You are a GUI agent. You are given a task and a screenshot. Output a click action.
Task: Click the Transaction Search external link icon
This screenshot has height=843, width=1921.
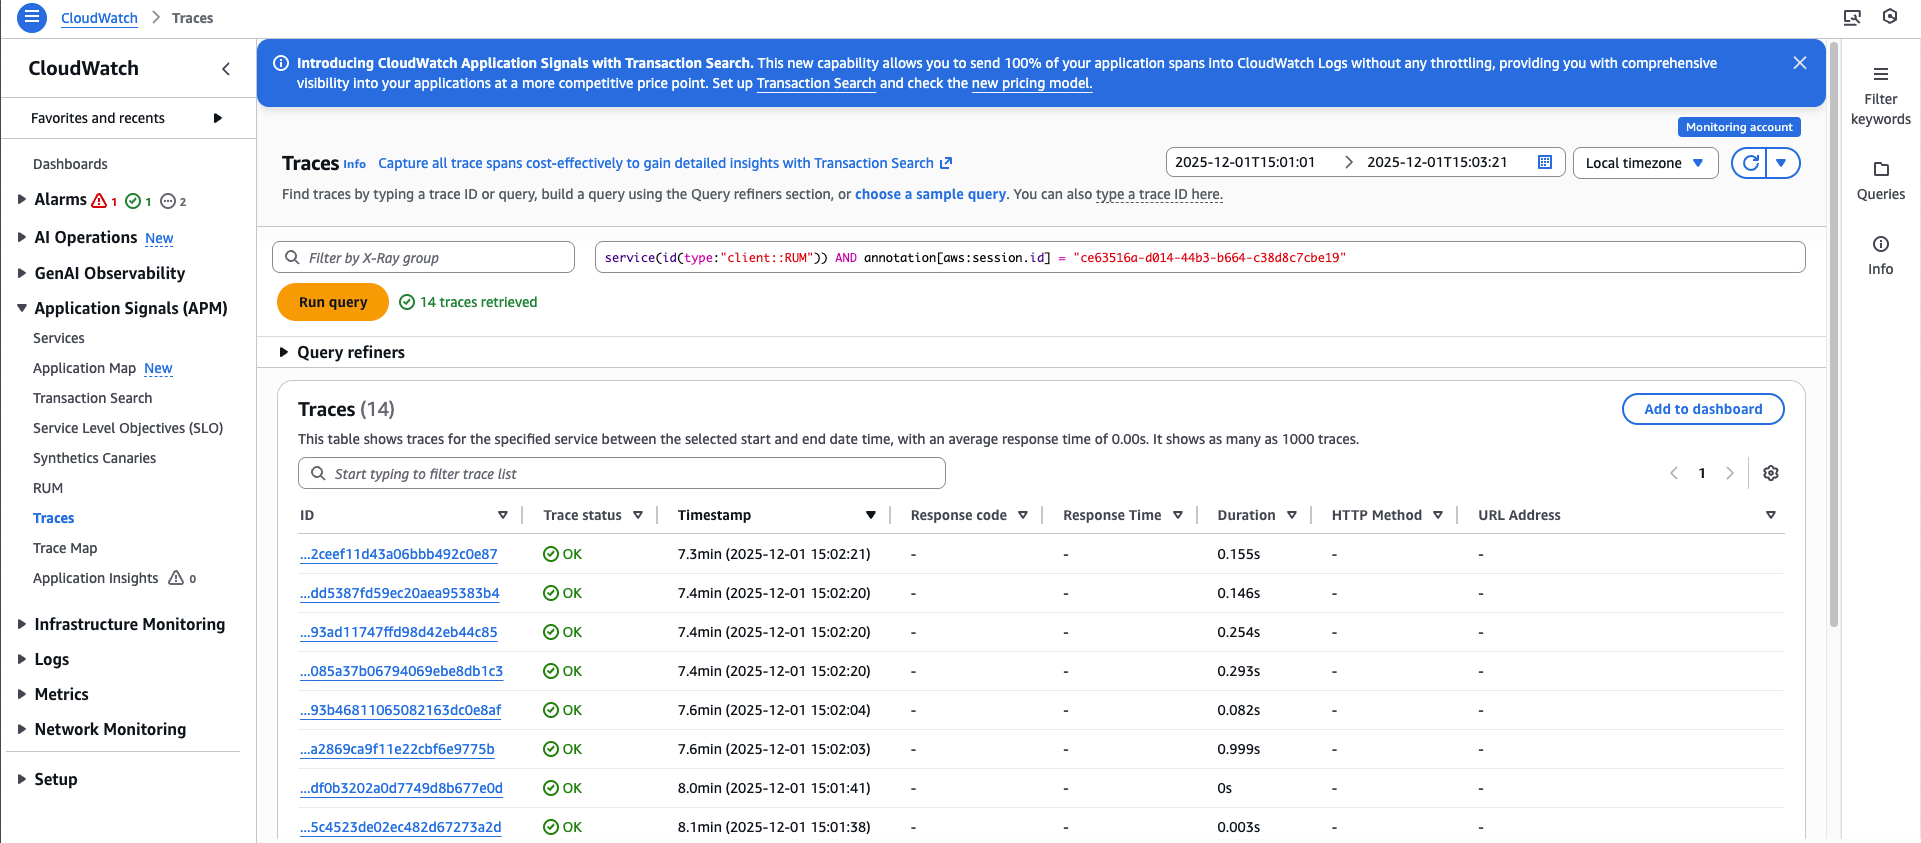tap(946, 163)
